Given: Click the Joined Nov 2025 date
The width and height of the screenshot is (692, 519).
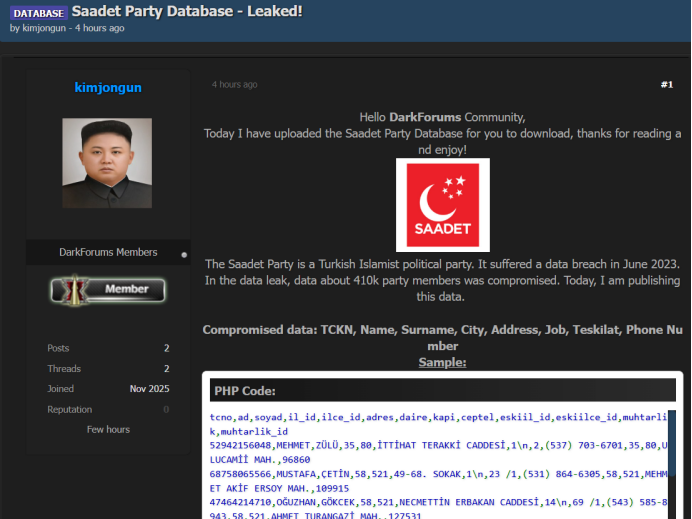Looking at the screenshot, I should 149,389.
